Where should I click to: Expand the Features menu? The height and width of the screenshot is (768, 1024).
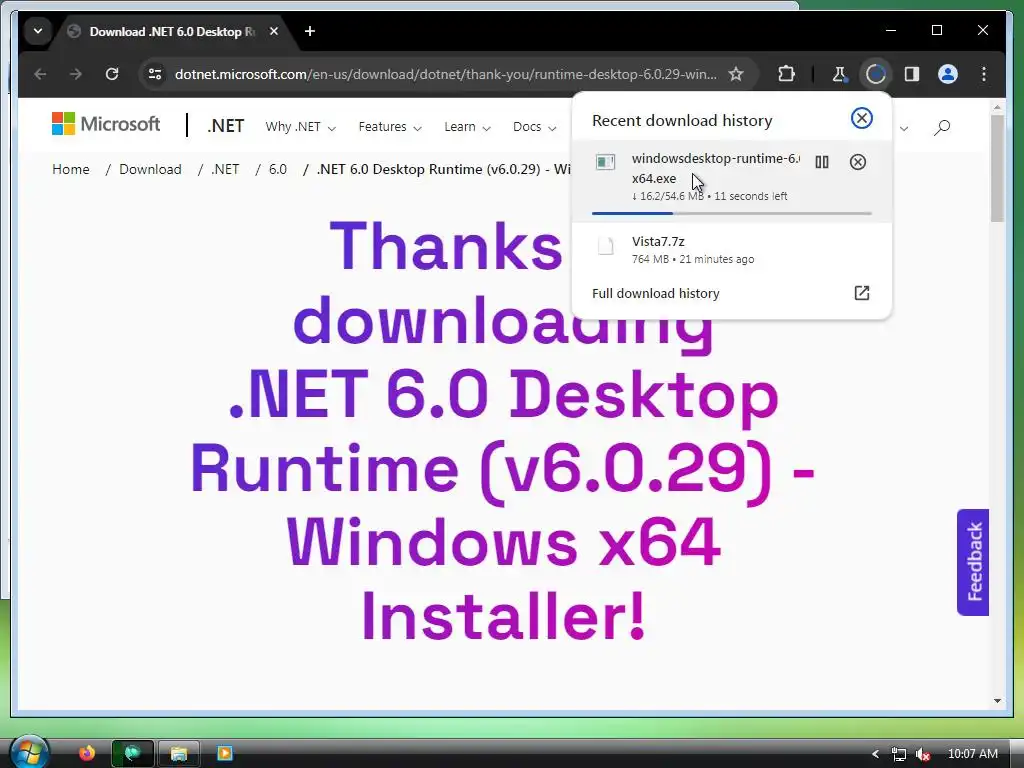[x=390, y=127]
